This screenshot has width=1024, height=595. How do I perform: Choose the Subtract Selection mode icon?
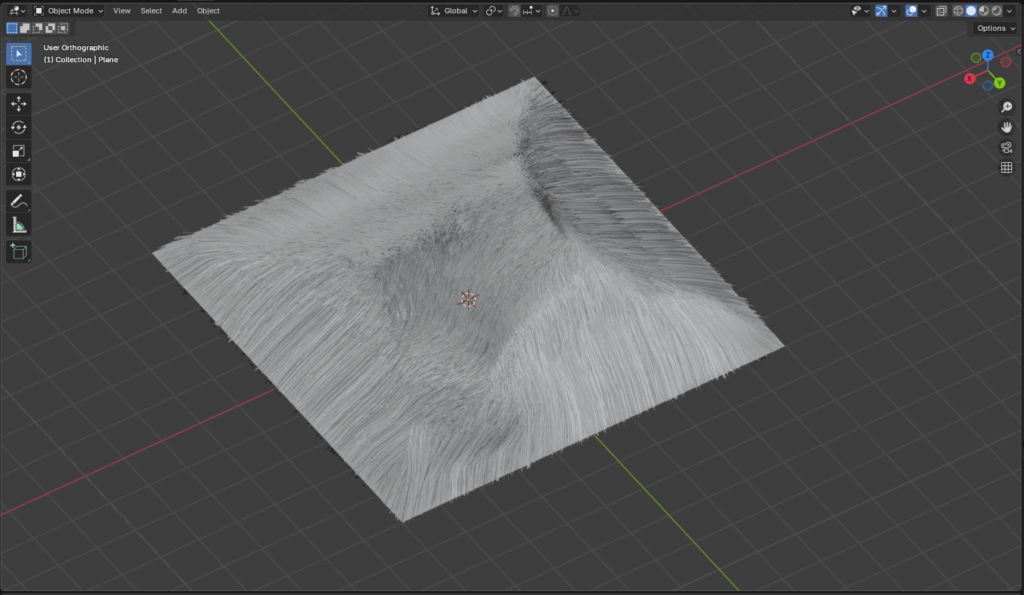coord(37,28)
